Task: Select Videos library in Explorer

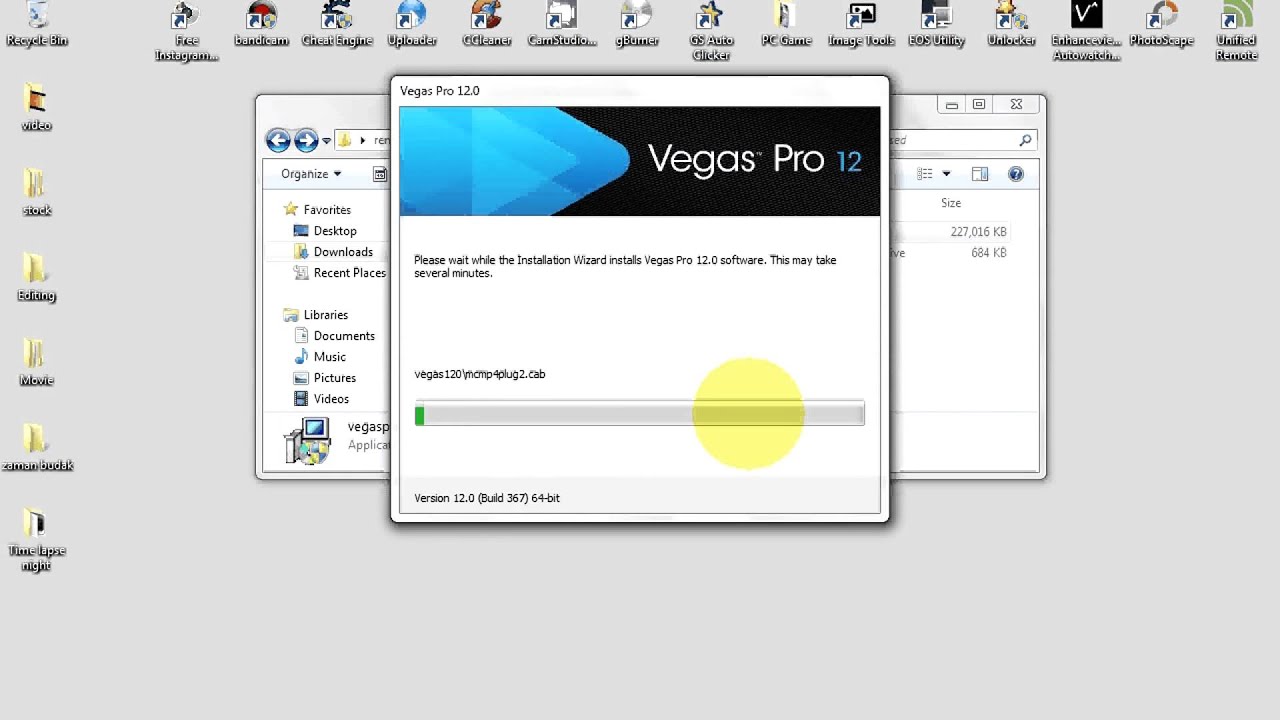Action: (322, 399)
